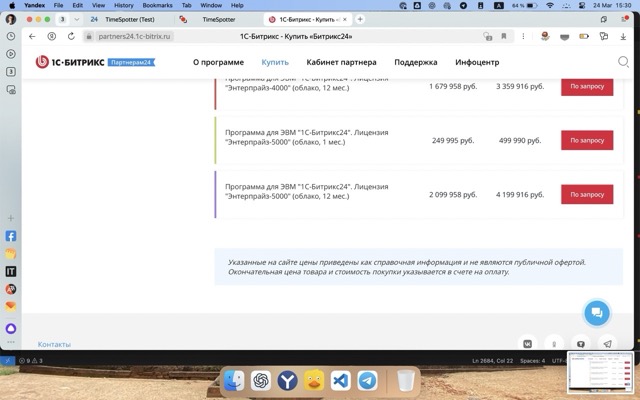Click the VK social icon in footer
Image resolution: width=640 pixels, height=400 pixels.
point(528,343)
